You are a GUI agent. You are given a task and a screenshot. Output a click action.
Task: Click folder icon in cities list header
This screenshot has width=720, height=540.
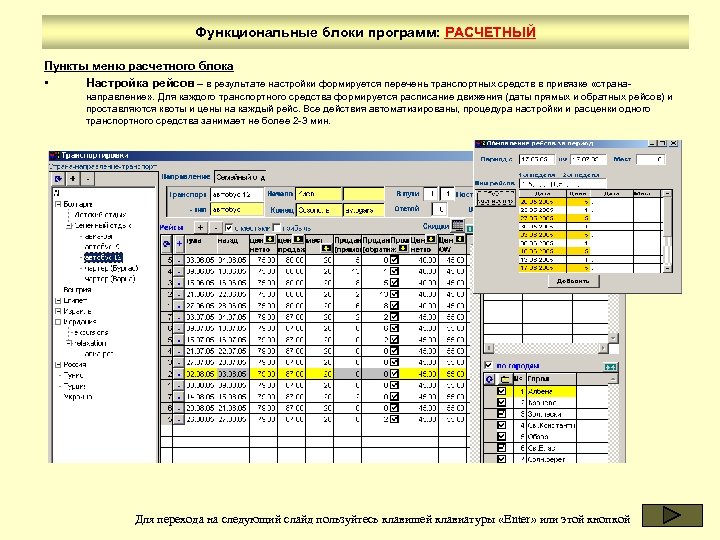click(x=505, y=379)
